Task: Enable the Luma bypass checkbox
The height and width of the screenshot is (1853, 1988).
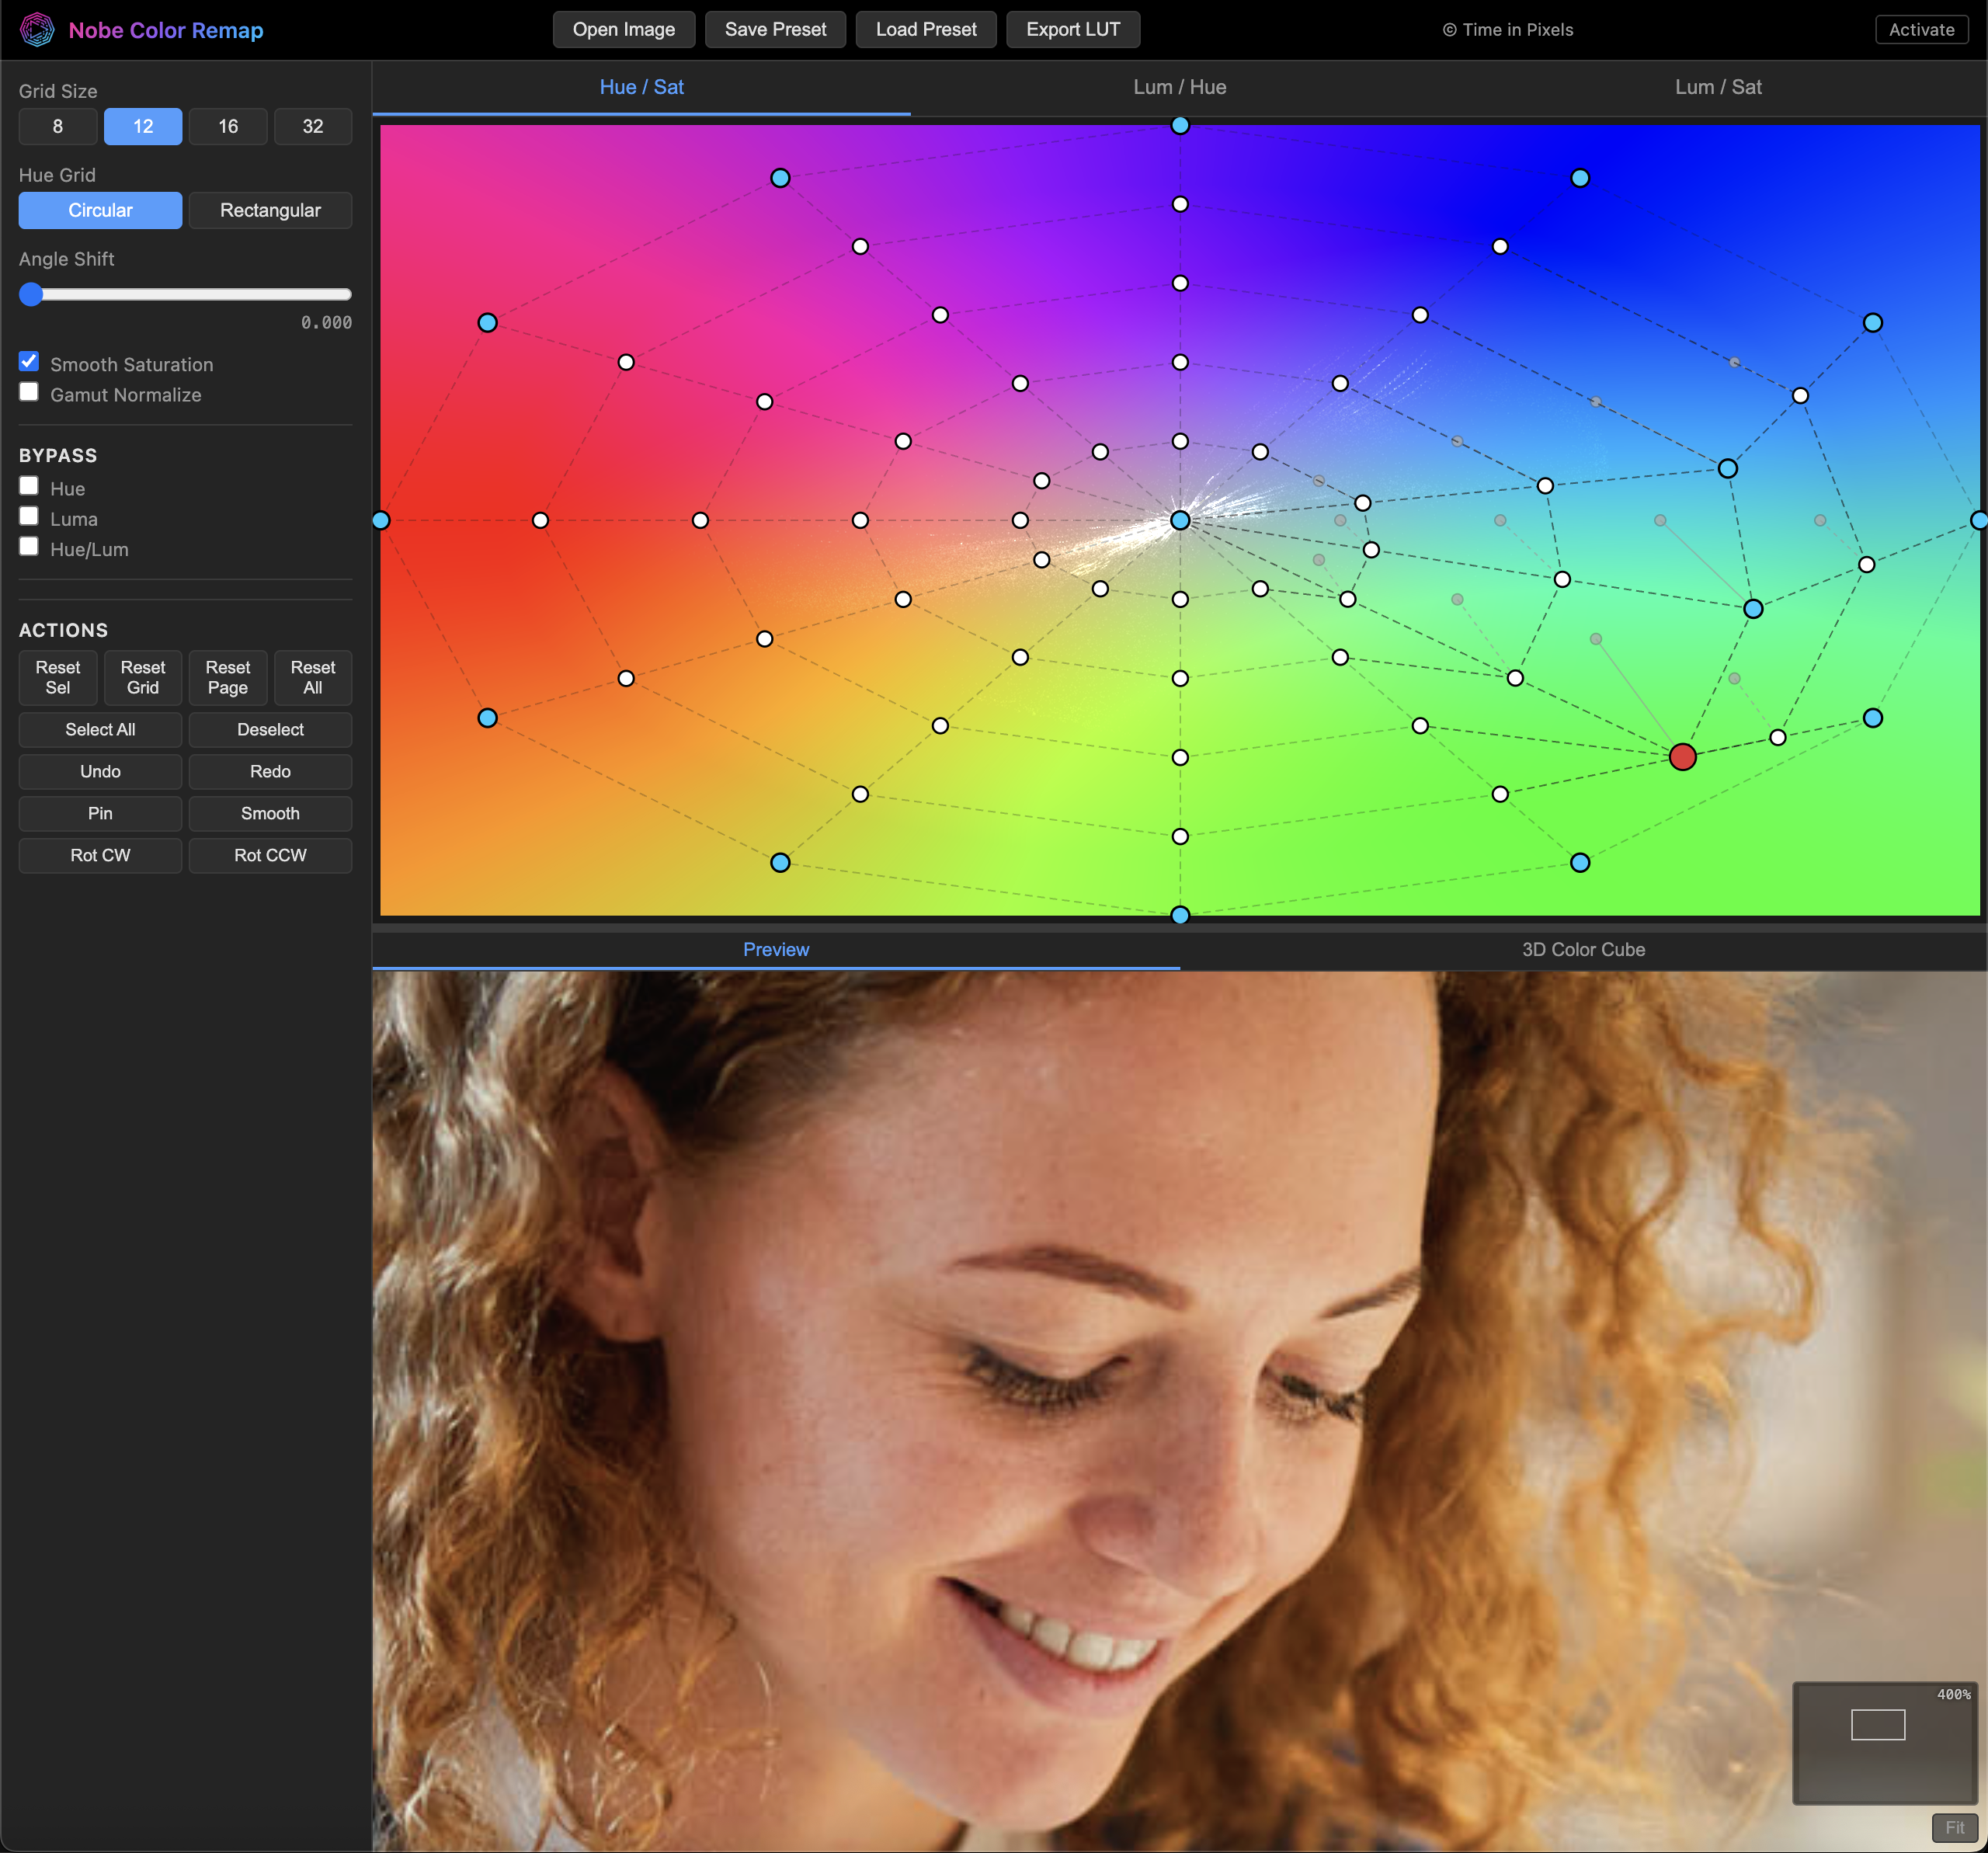Action: point(29,516)
